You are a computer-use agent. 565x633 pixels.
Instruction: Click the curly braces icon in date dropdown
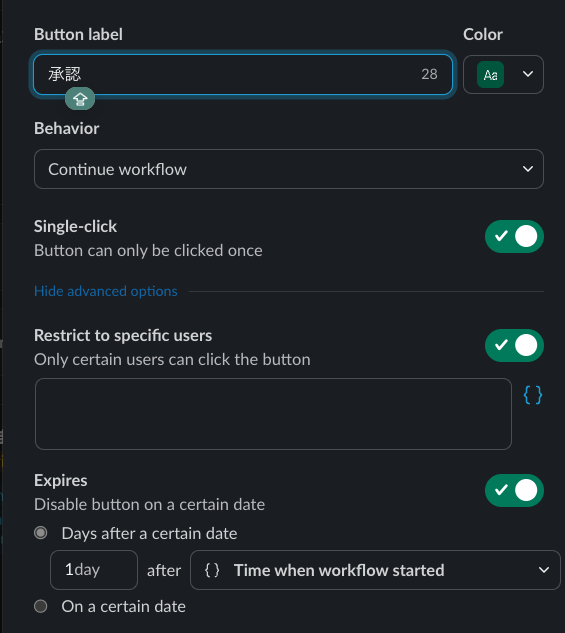point(212,570)
